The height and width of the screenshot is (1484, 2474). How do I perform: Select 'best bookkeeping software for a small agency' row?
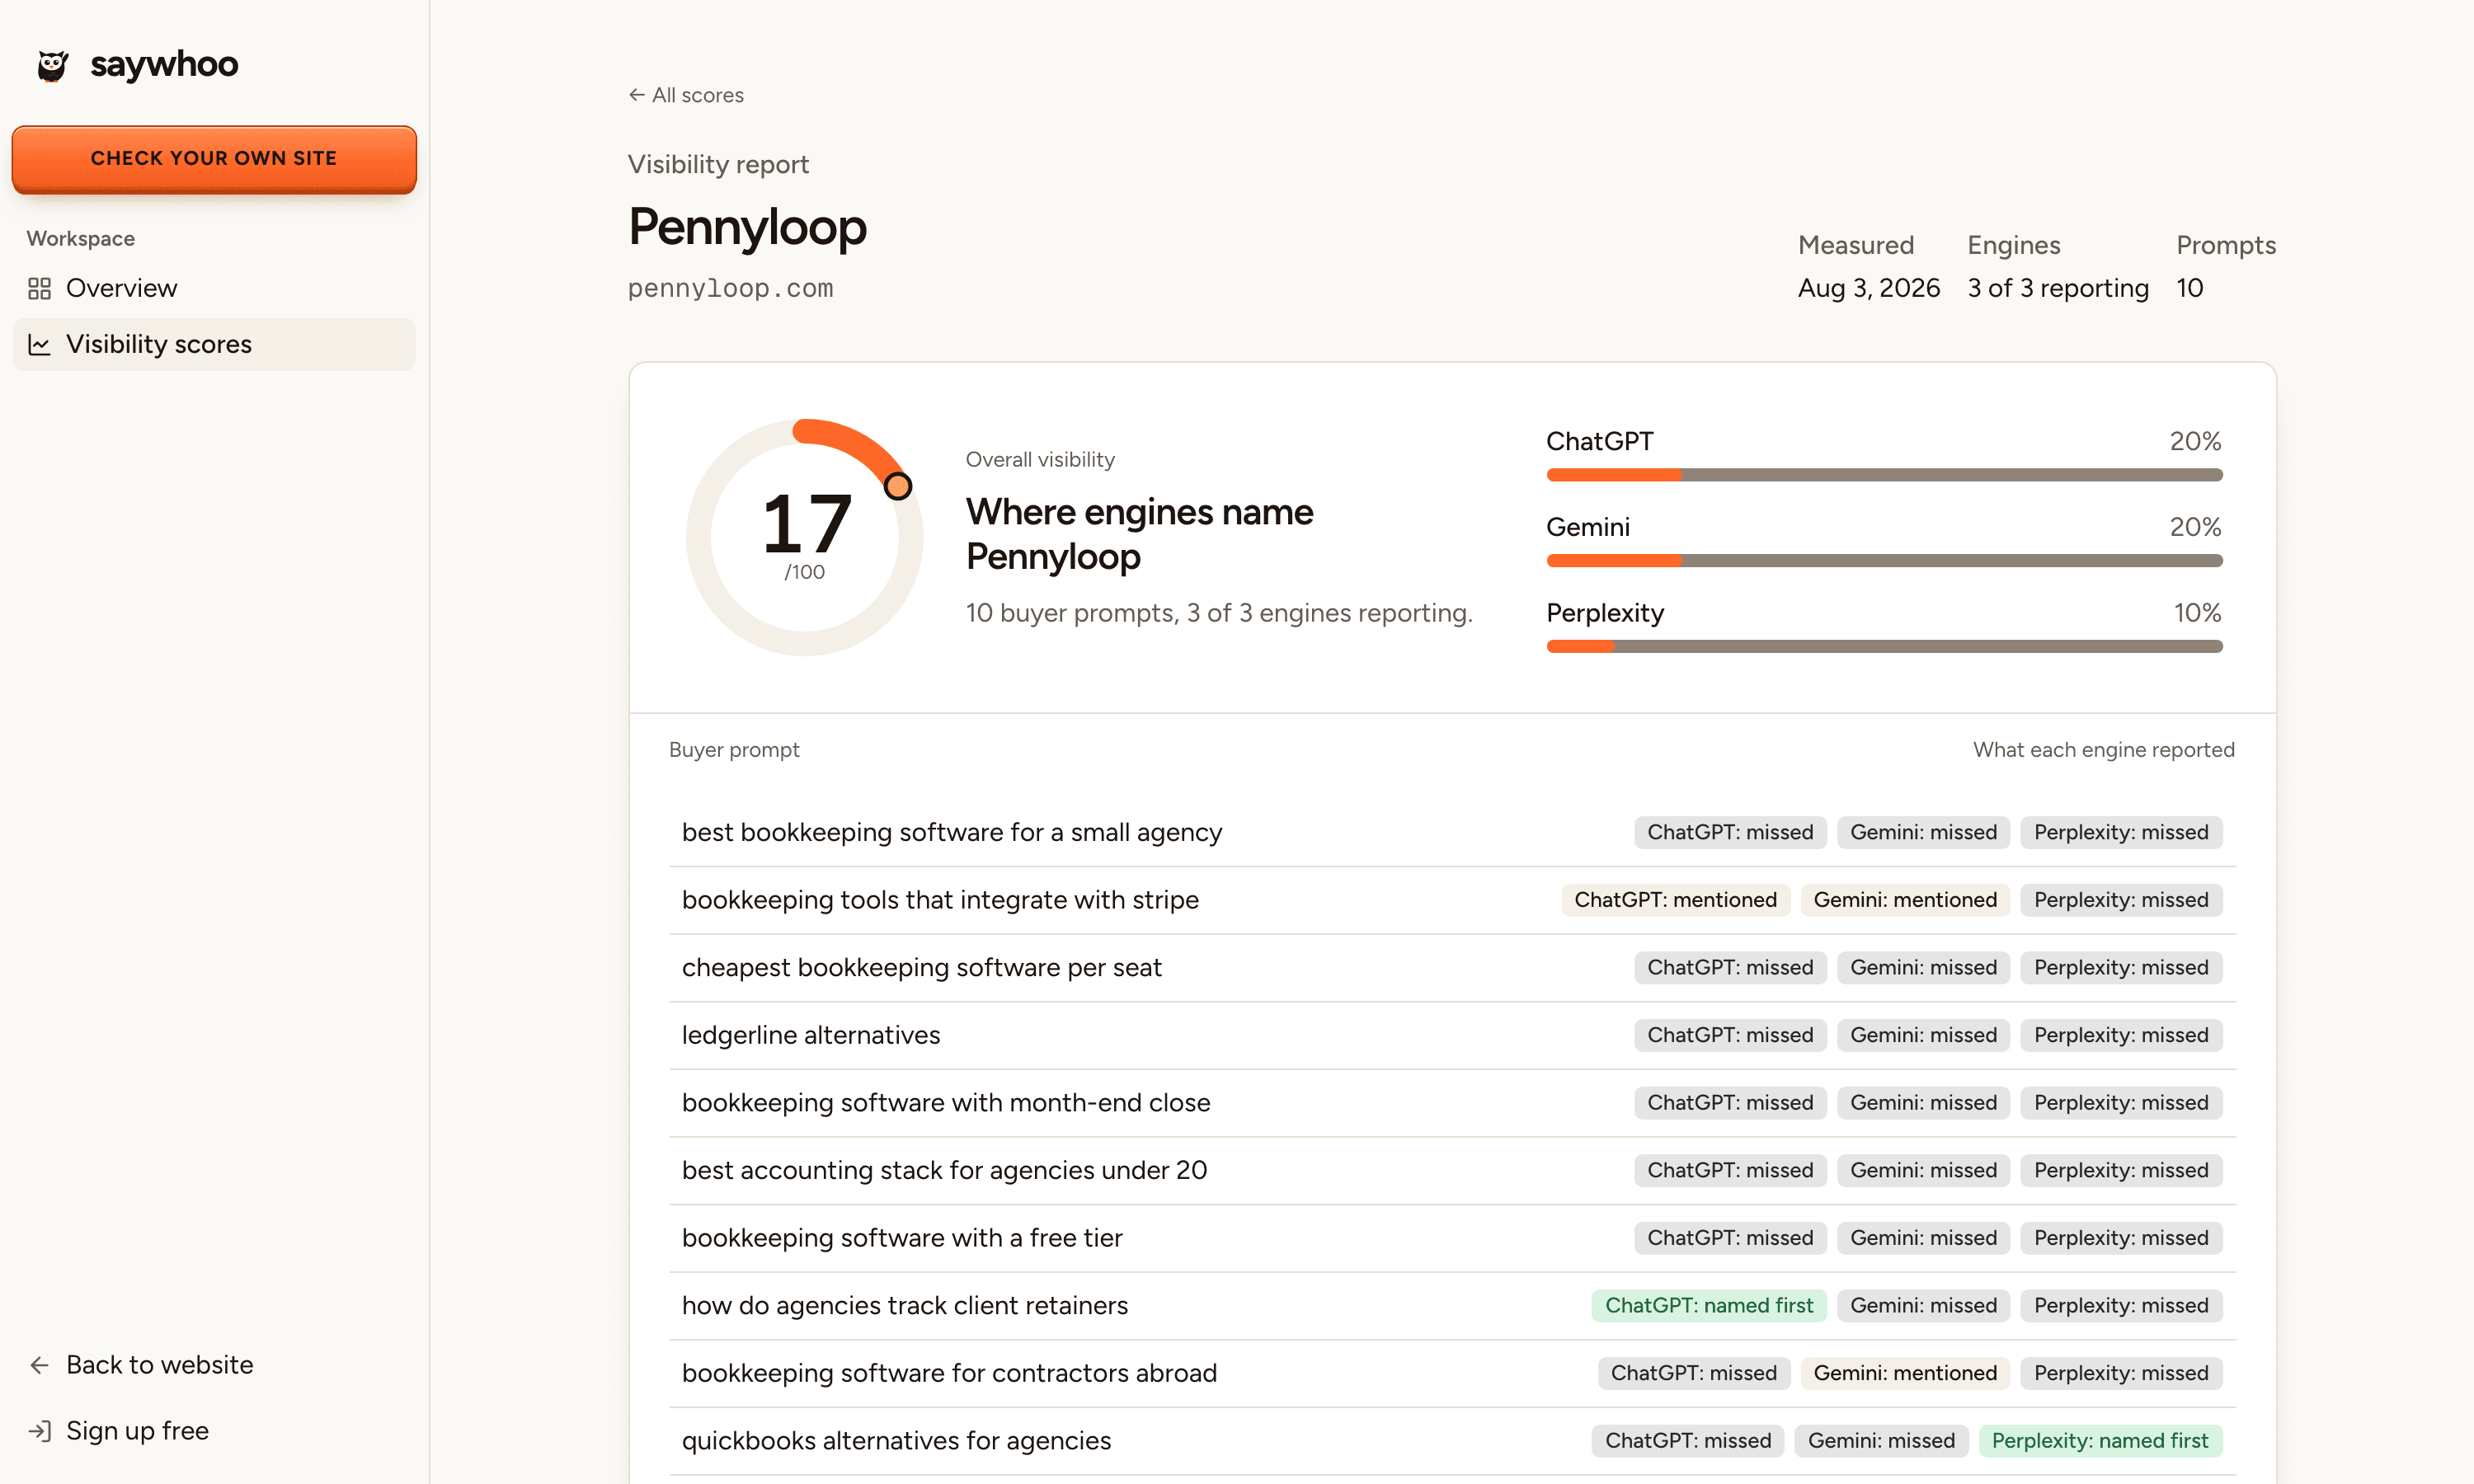pyautogui.click(x=1452, y=833)
